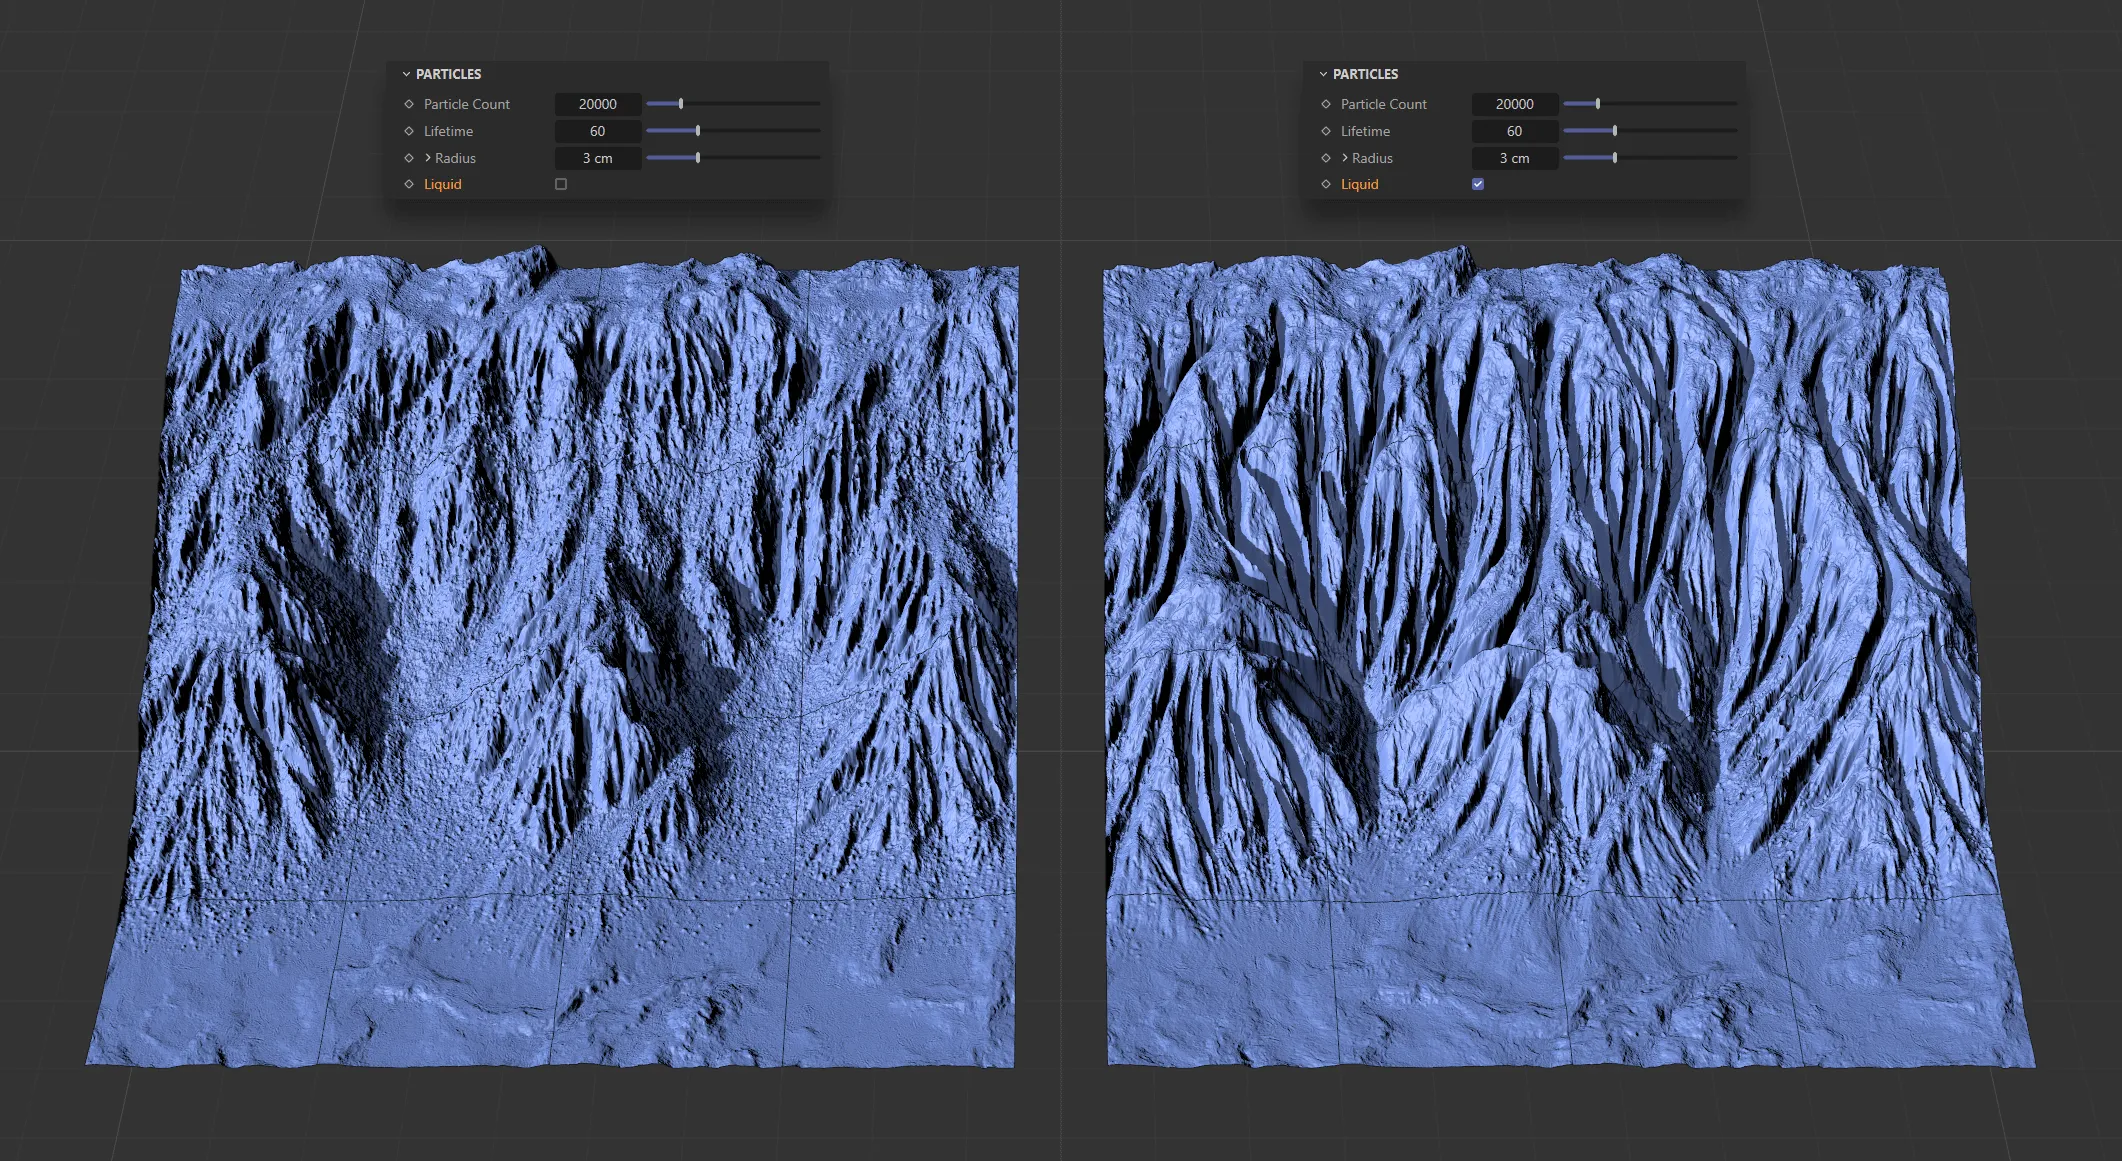Expand Radius sub-options in right panel
The image size is (2122, 1161).
(x=1345, y=158)
